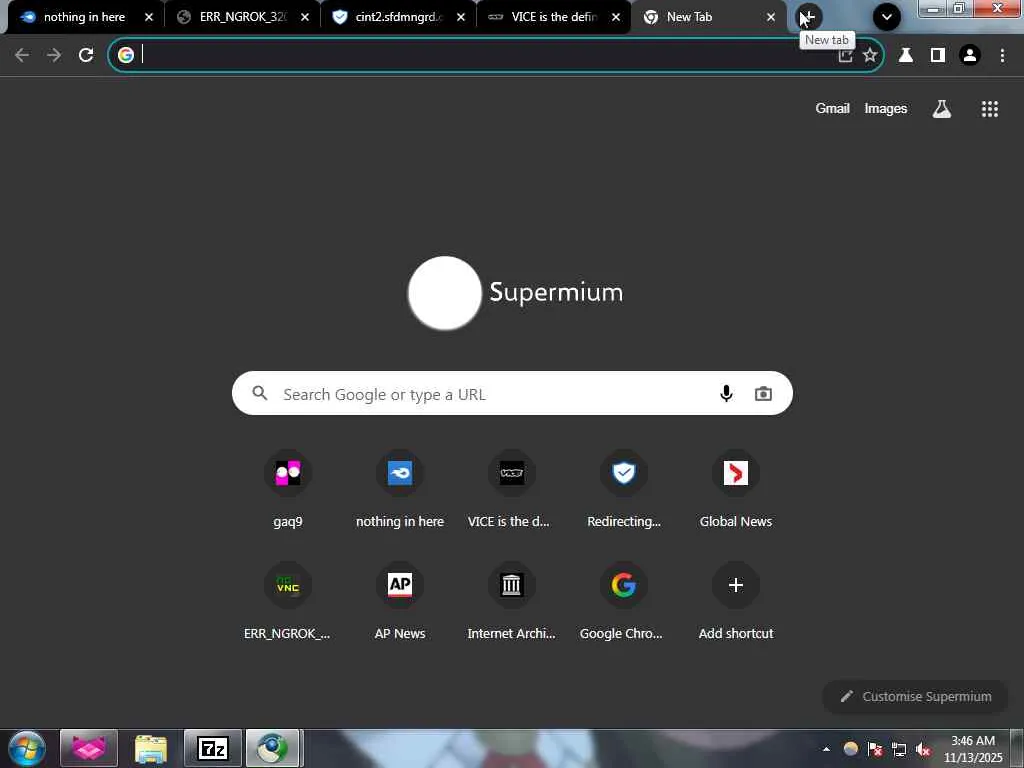The height and width of the screenshot is (768, 1024).
Task: Go forward to the next page
Action: coord(54,56)
